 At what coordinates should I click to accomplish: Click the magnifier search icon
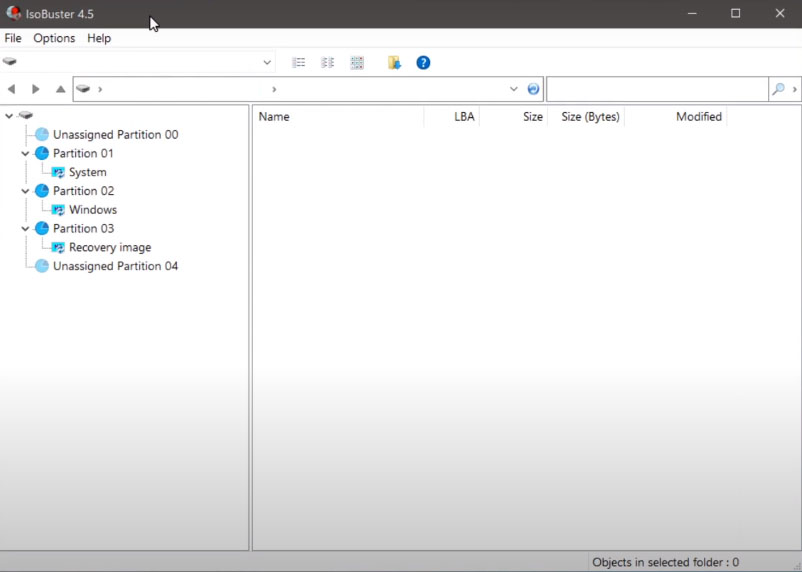tap(778, 89)
